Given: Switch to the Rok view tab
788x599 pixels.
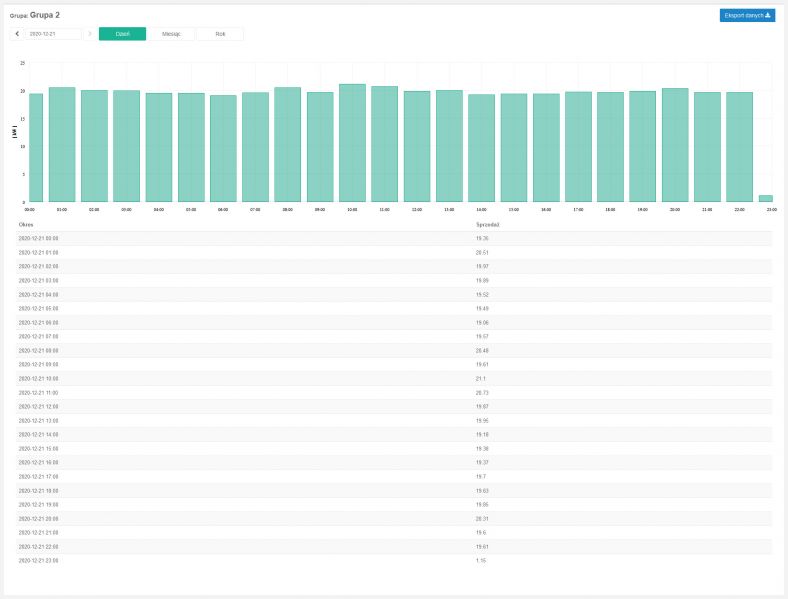Looking at the screenshot, I should [220, 34].
